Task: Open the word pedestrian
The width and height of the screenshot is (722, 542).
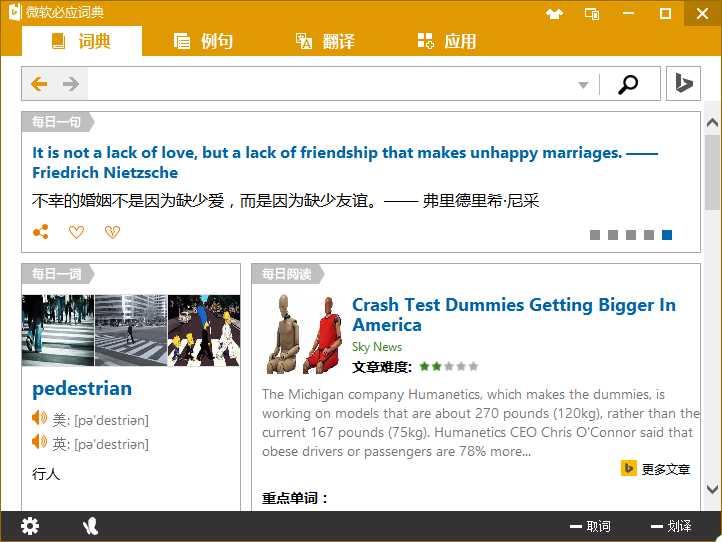Action: point(82,389)
